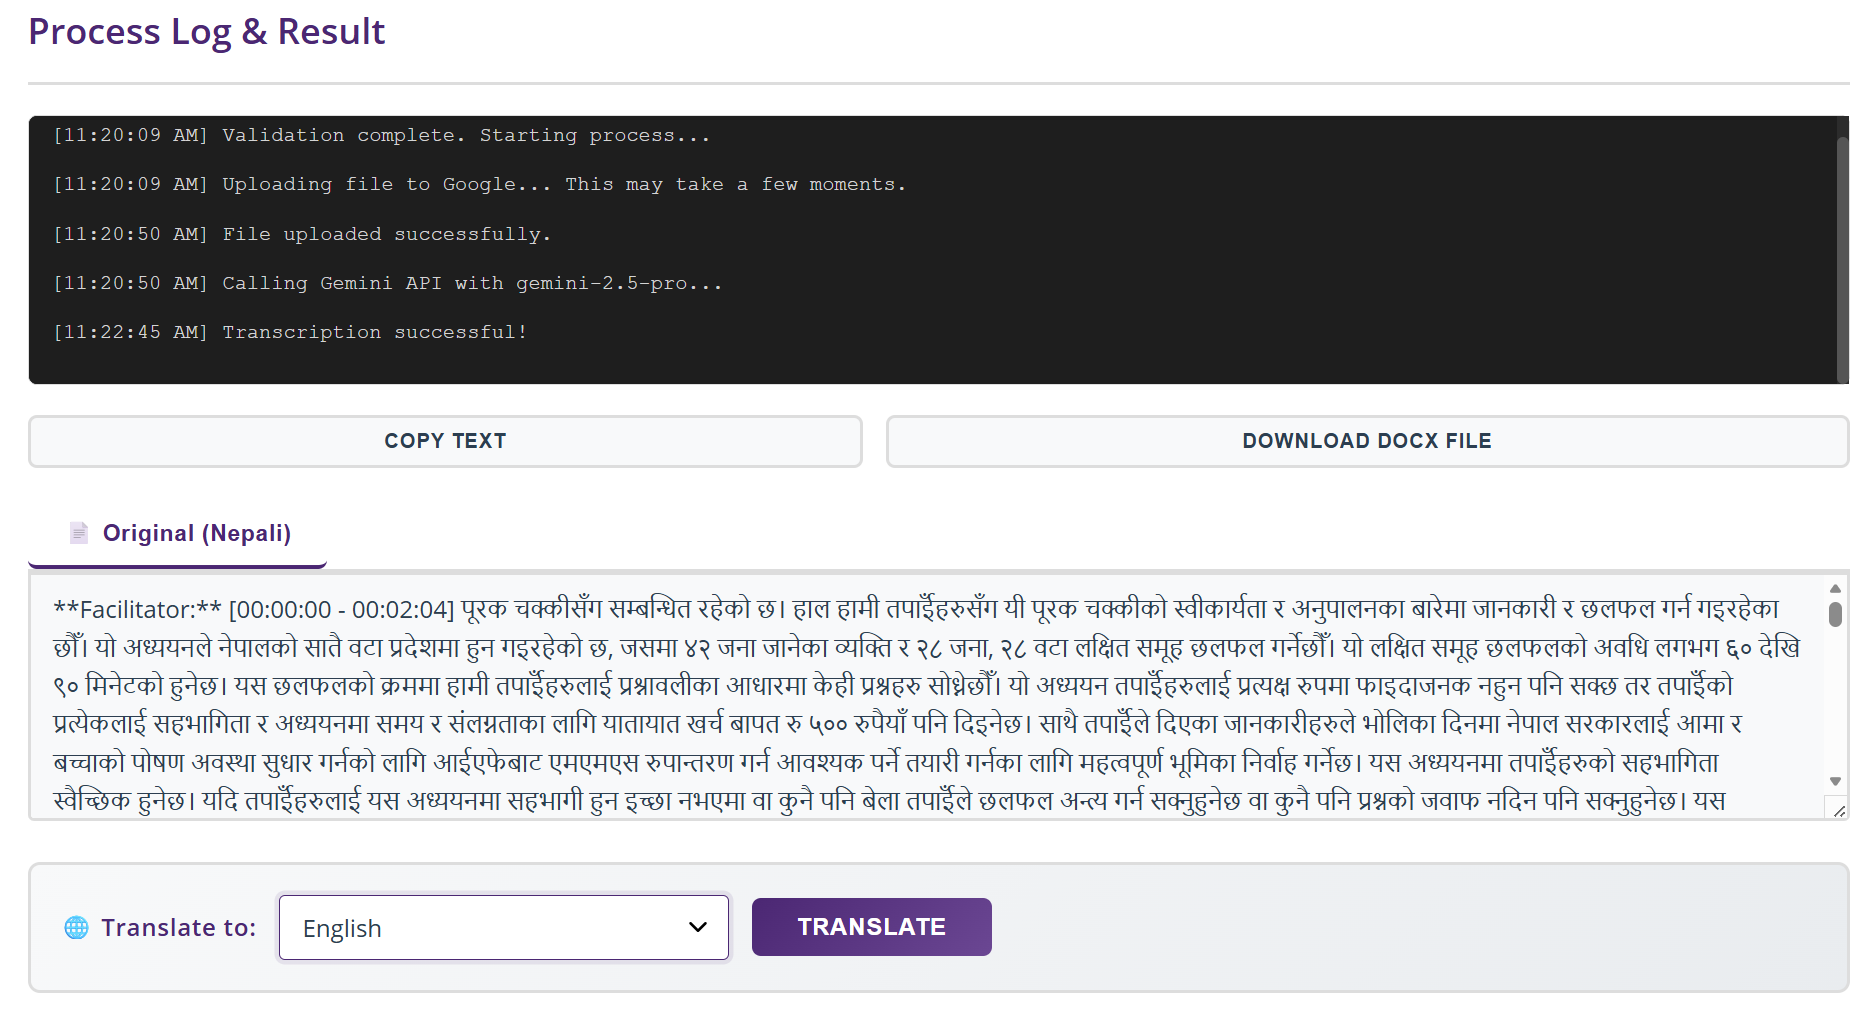The image size is (1868, 1024).
Task: Click the transcript scrollbar down arrow
Action: click(x=1835, y=781)
